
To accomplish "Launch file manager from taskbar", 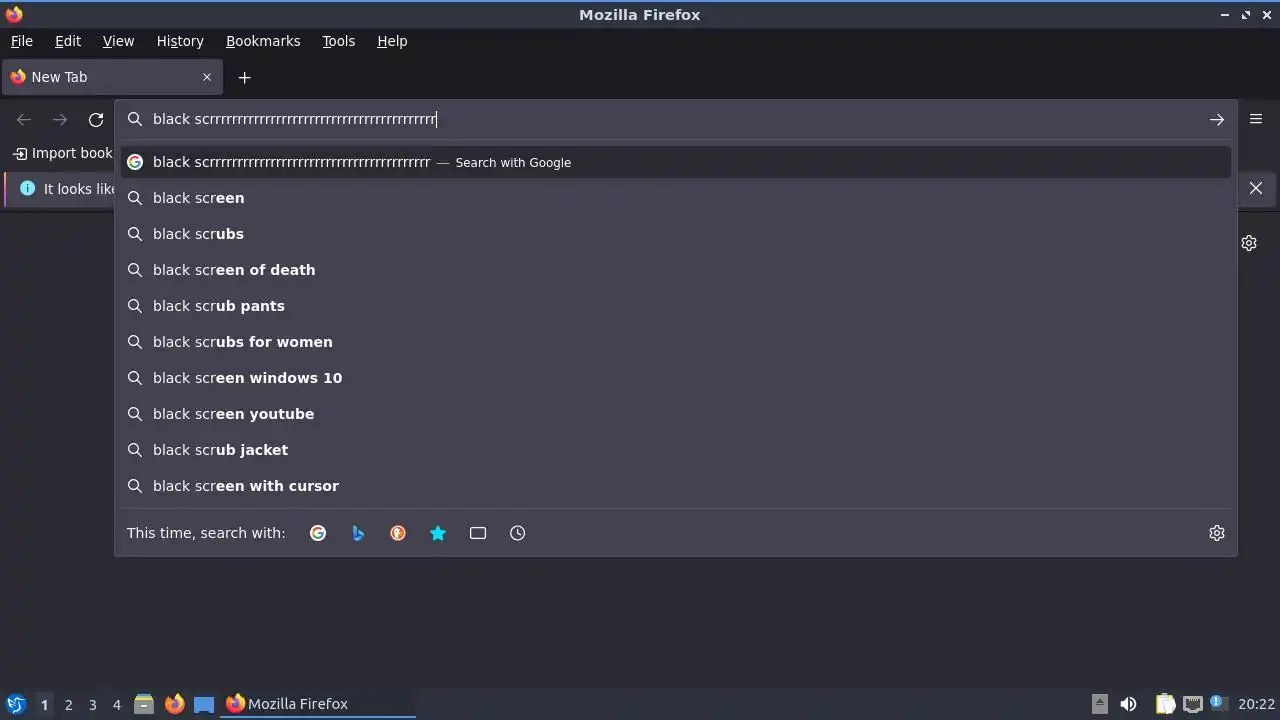I will [x=144, y=704].
